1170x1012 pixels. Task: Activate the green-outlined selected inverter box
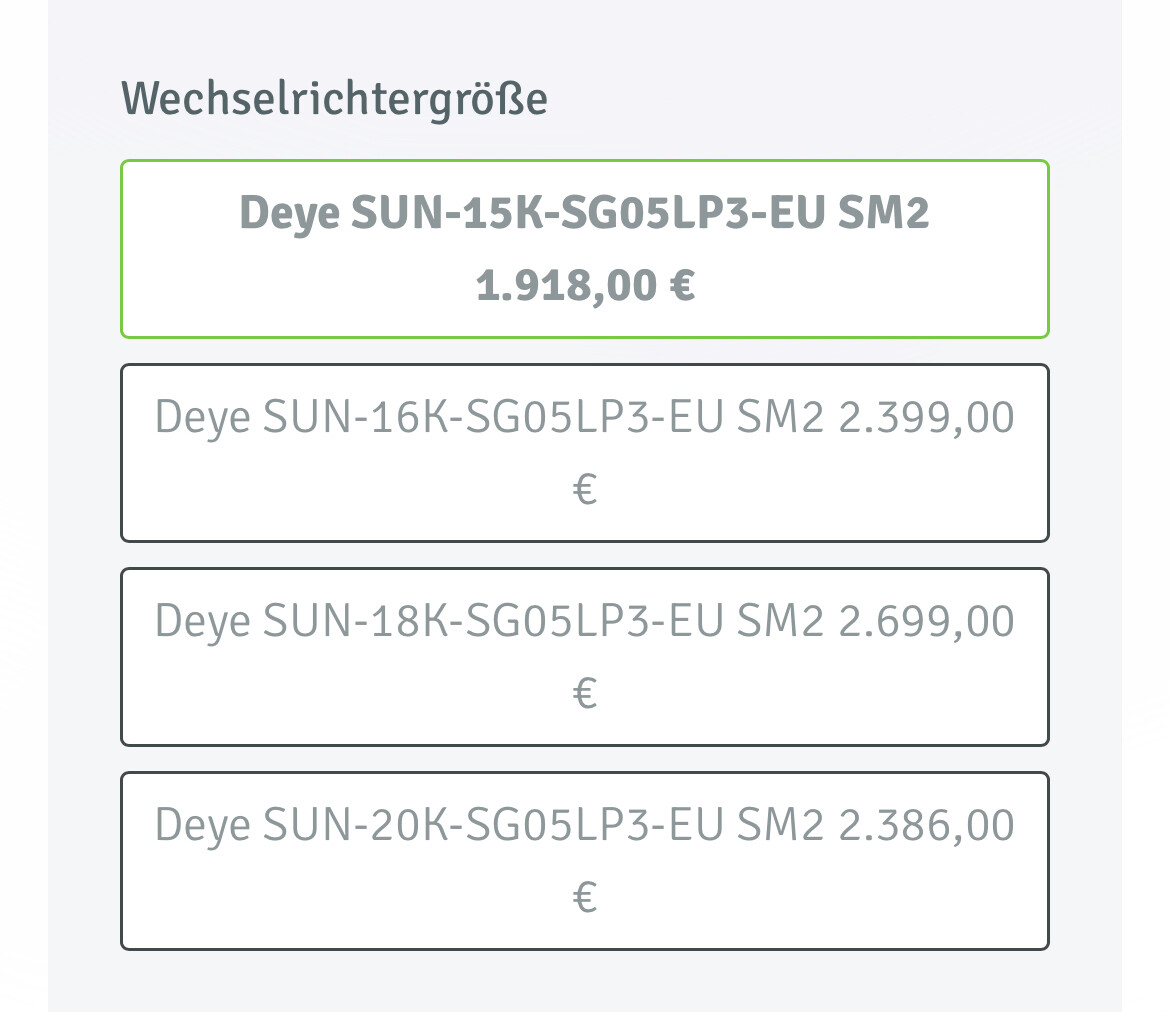click(x=585, y=249)
